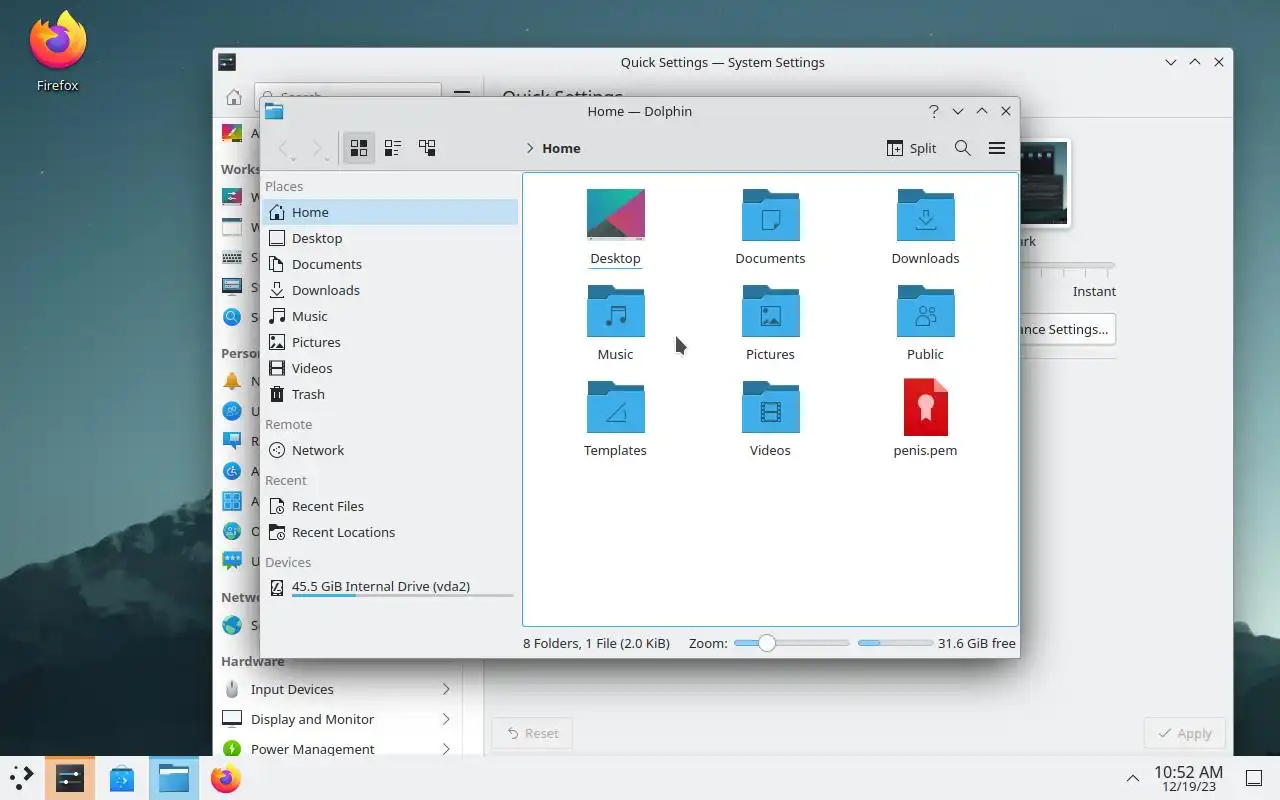Viewport: 1280px width, 800px height.
Task: Open System Settings window title bar icon
Action: point(227,62)
